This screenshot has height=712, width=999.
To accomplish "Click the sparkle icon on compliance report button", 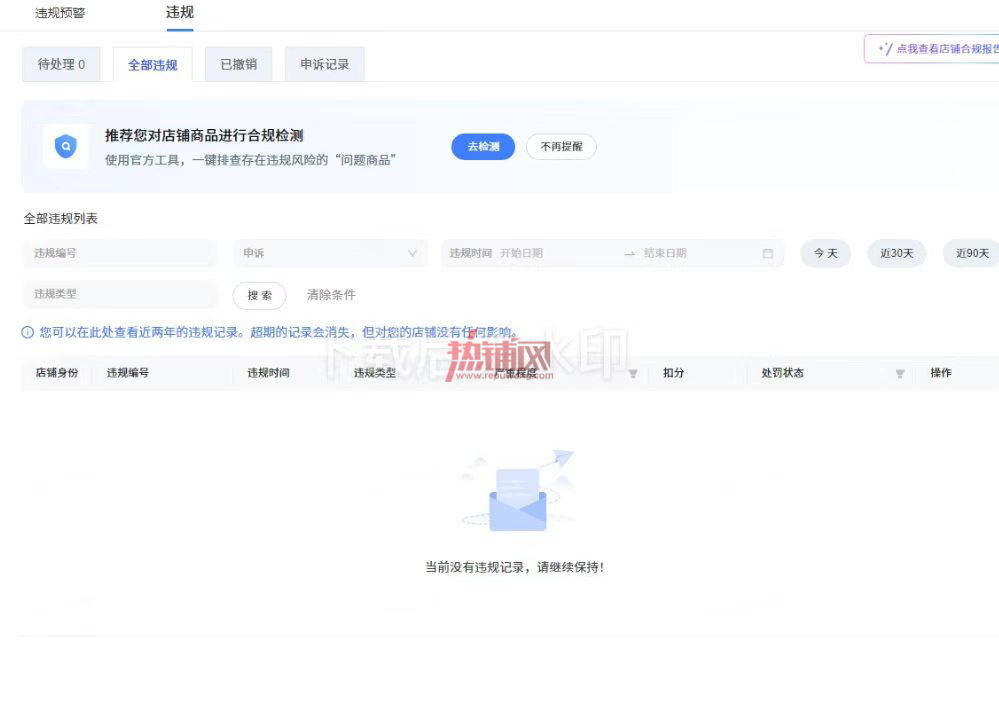I will (885, 49).
